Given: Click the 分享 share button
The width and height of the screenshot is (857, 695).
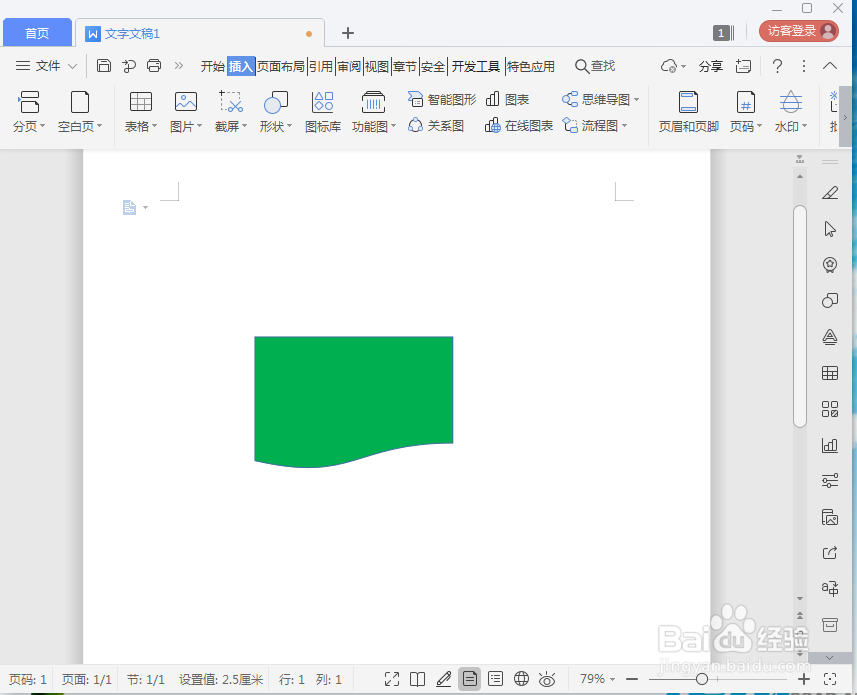Looking at the screenshot, I should [711, 66].
